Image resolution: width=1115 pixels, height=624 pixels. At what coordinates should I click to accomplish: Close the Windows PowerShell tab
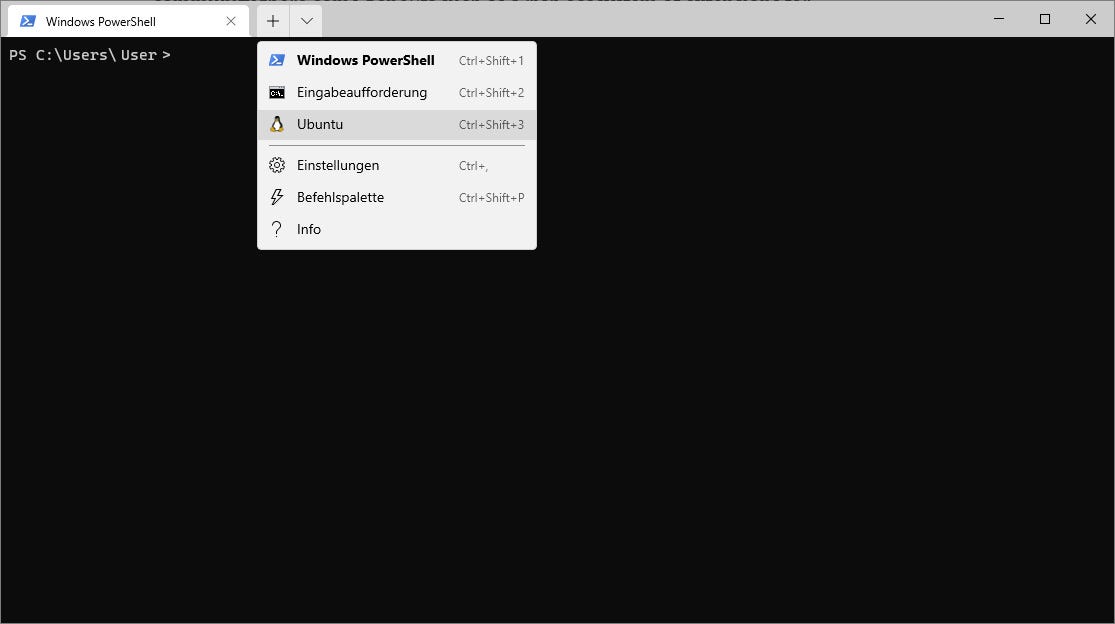point(231,21)
